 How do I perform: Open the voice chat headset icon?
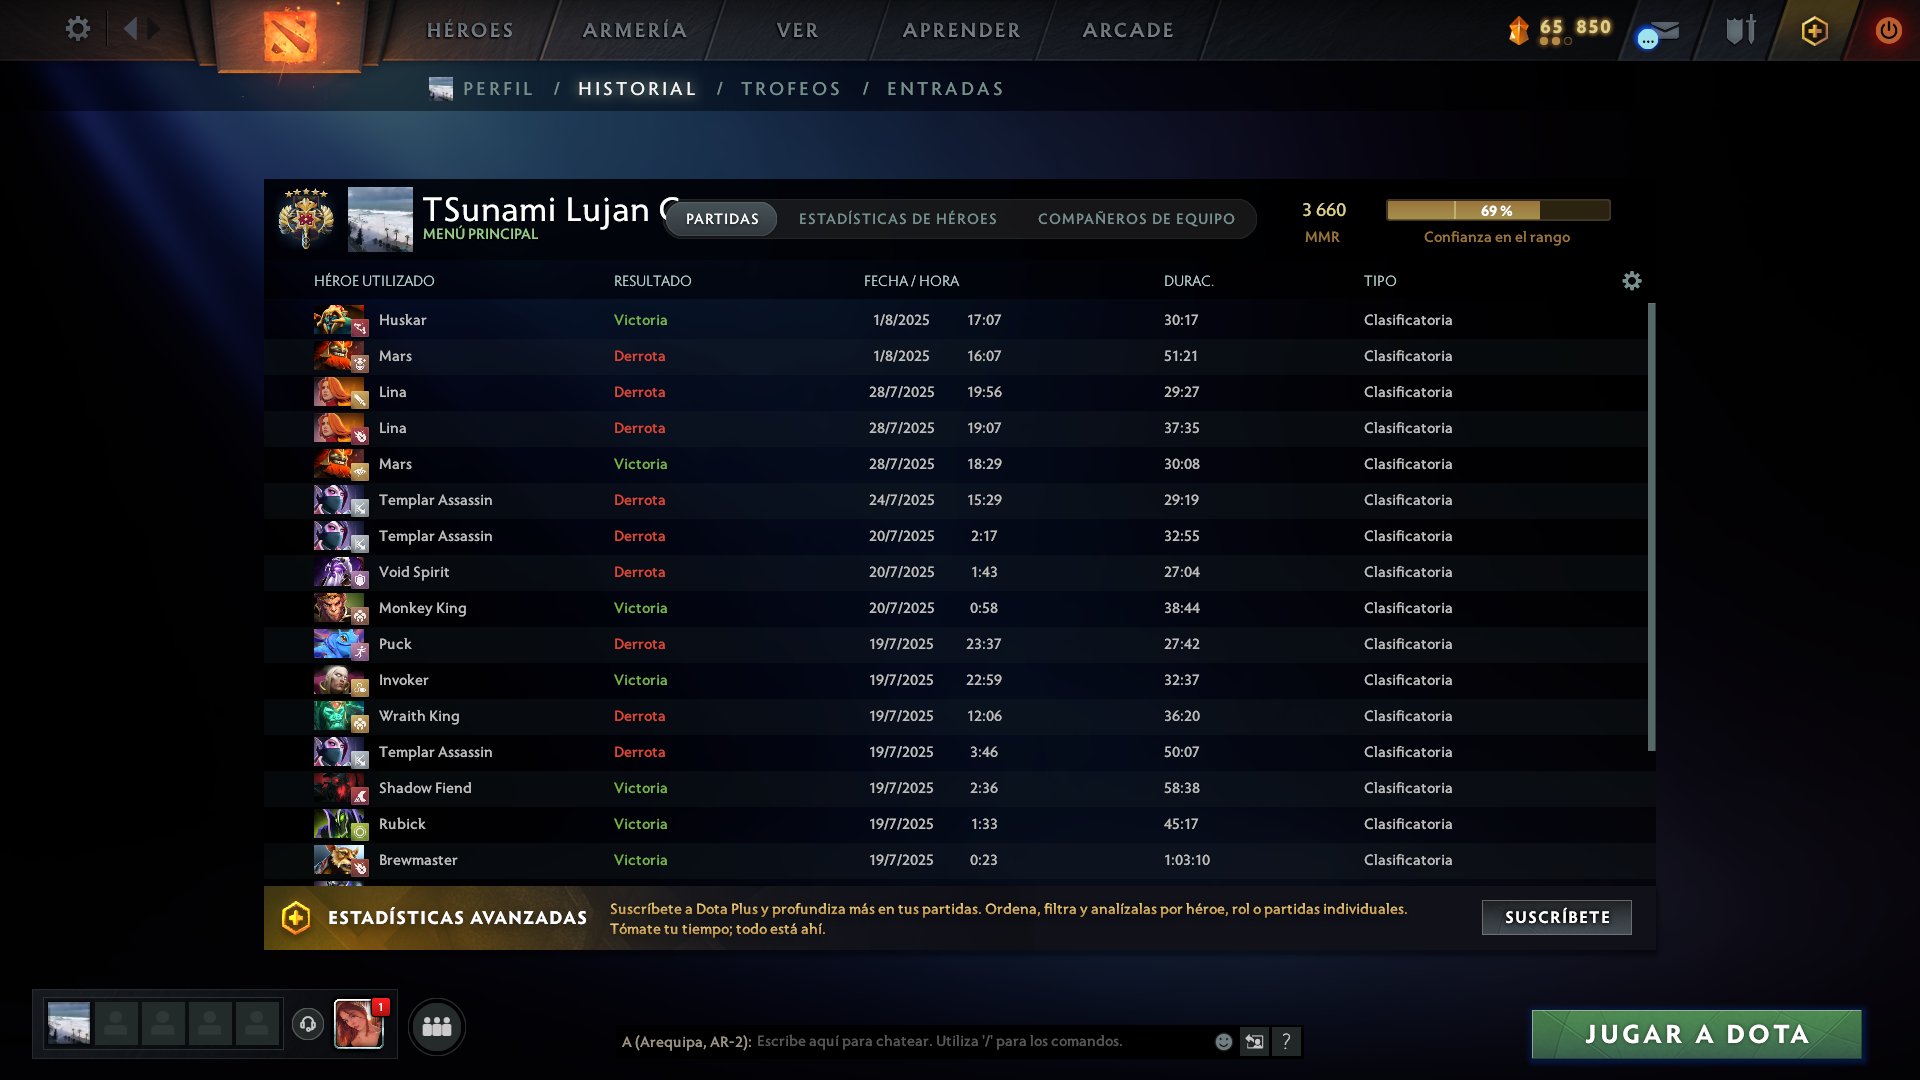pos(308,1024)
